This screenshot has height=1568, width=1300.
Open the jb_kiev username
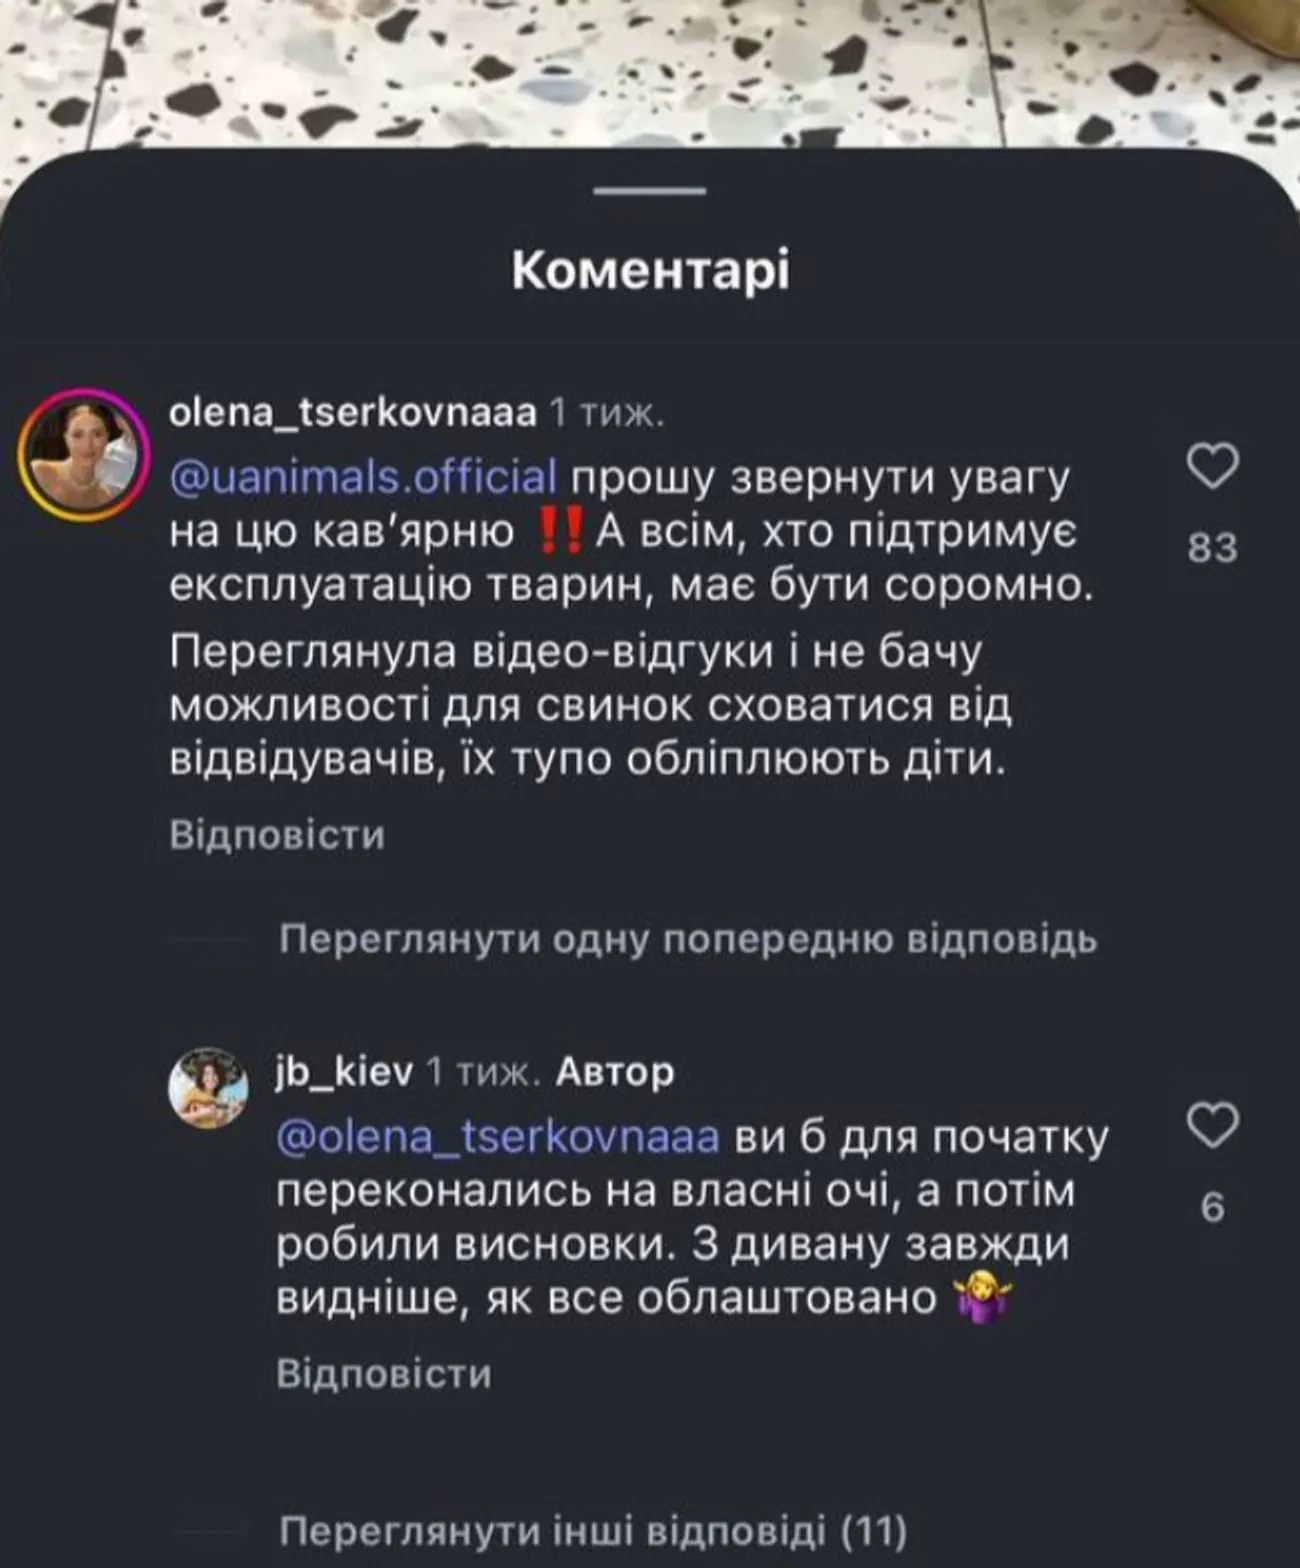(343, 1072)
